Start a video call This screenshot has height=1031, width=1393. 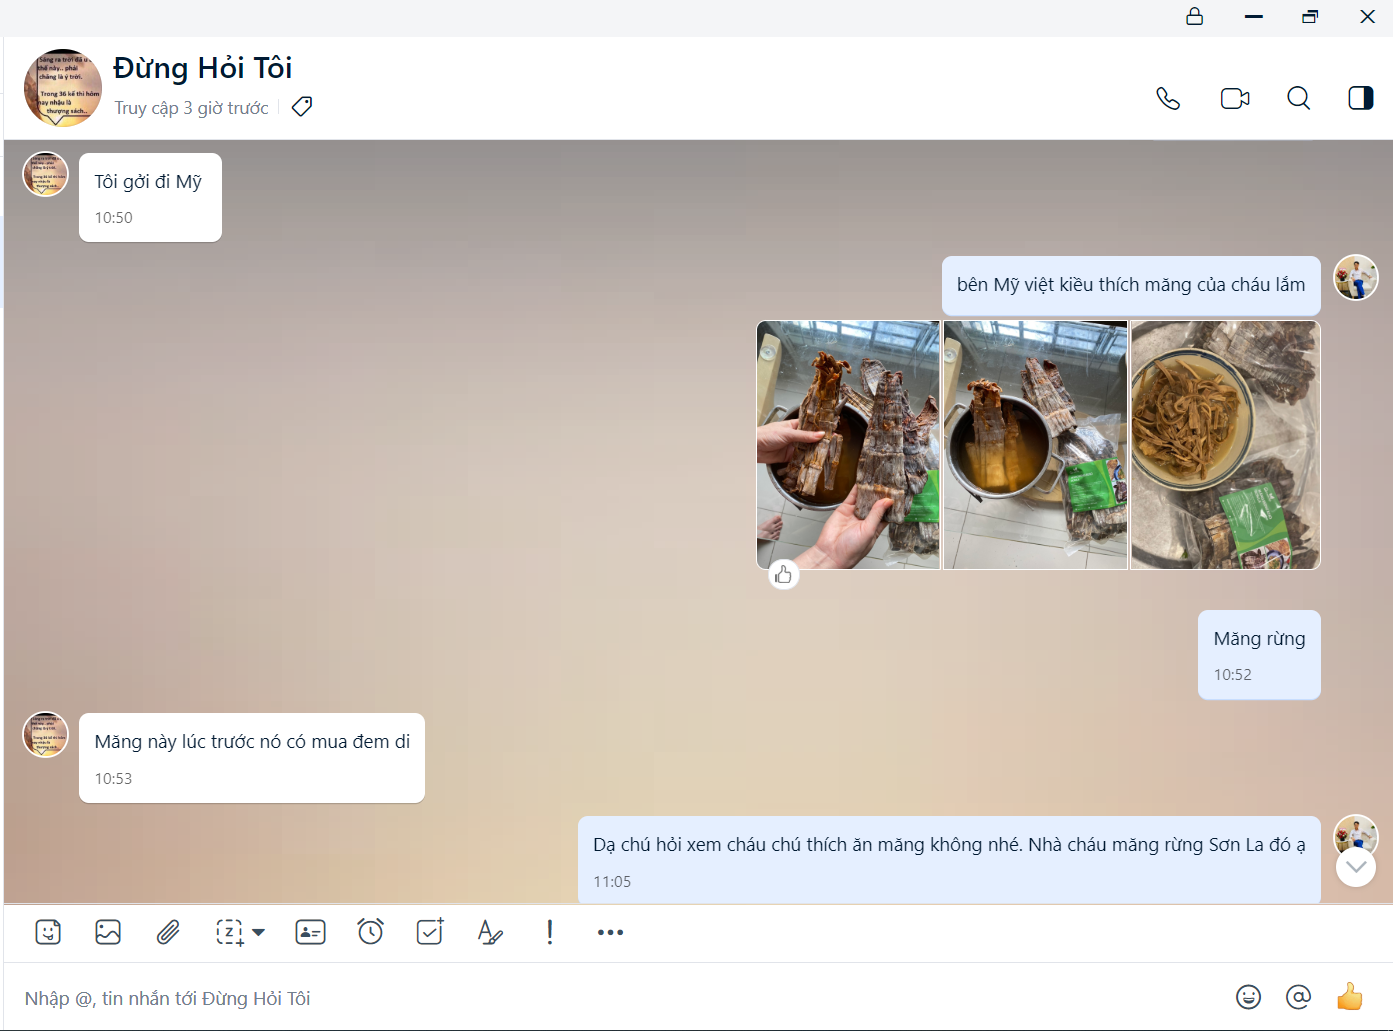click(1235, 98)
